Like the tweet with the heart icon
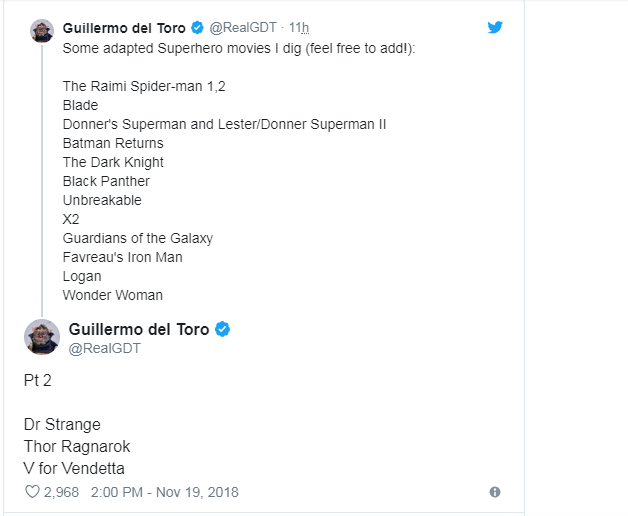628x516 pixels. point(31,492)
